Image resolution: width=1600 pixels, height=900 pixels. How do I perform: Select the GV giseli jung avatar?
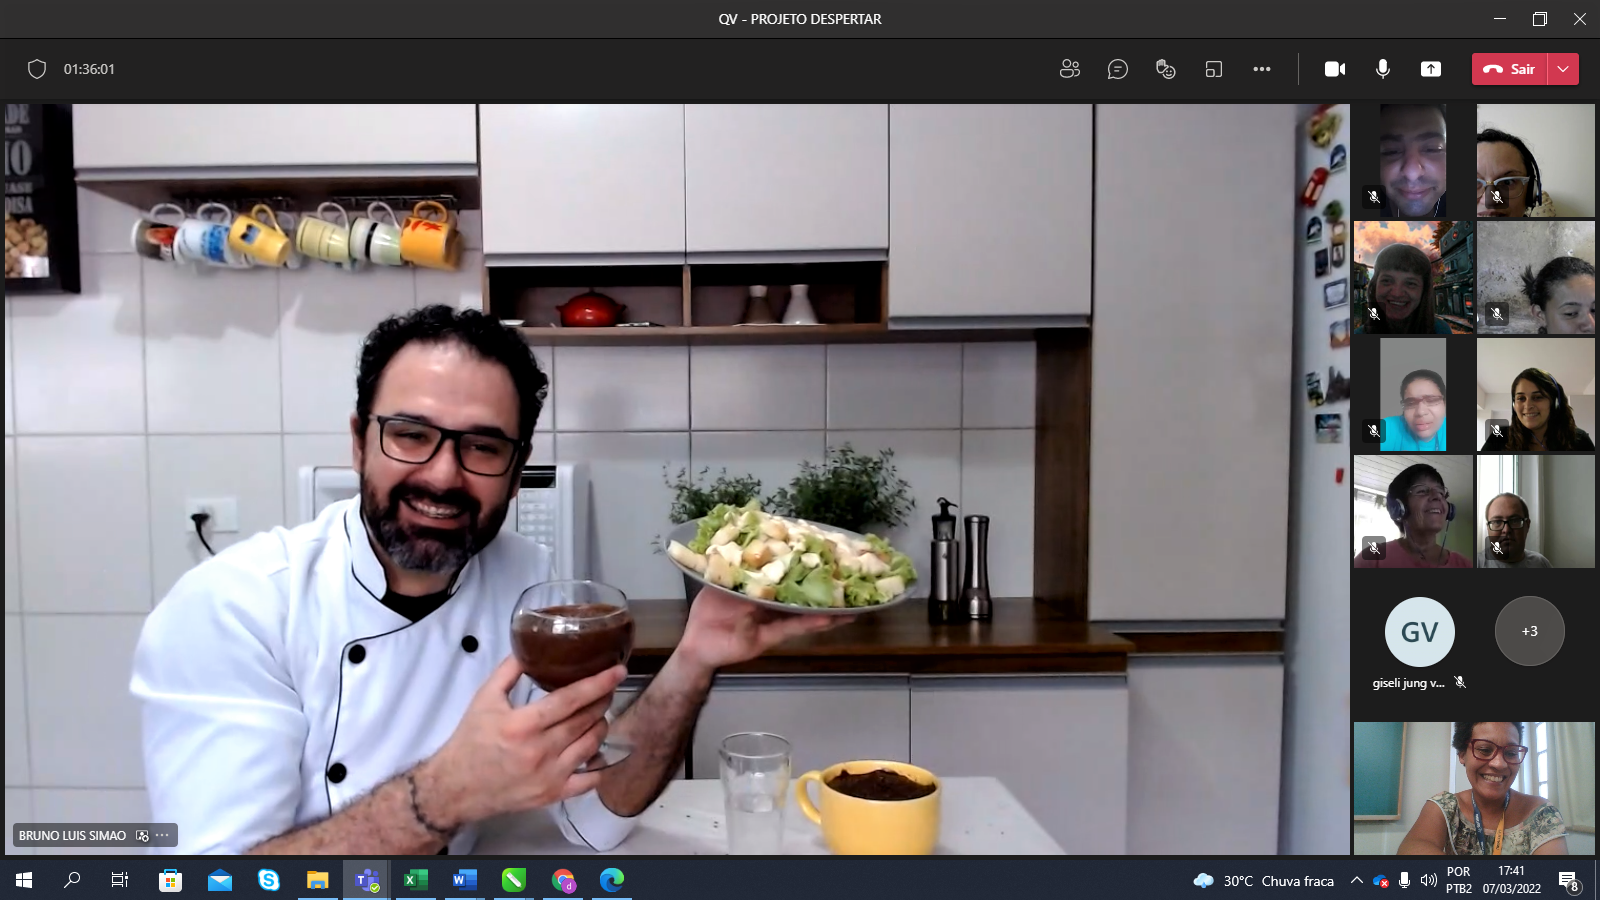click(x=1419, y=632)
